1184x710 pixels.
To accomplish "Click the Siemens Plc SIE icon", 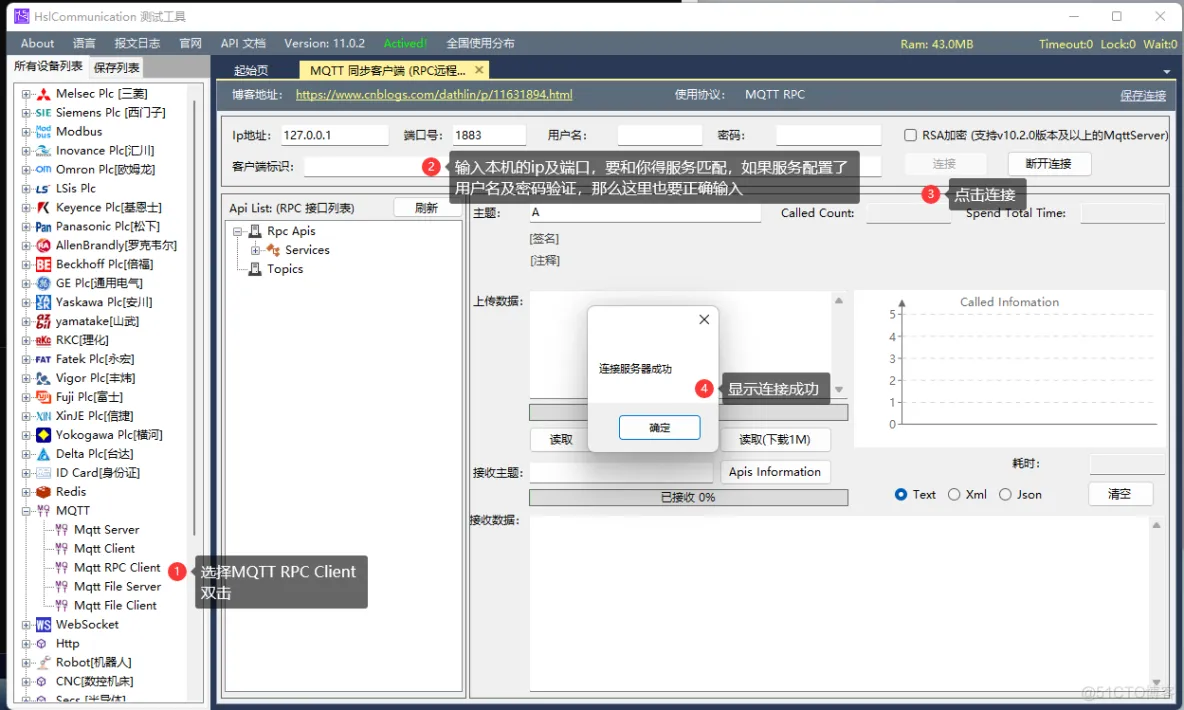I will pyautogui.click(x=44, y=113).
